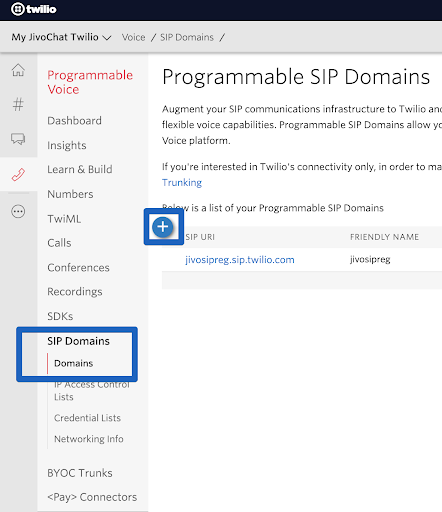This screenshot has height=512, width=442.
Task: Open Recordings menu item
Action: click(75, 292)
